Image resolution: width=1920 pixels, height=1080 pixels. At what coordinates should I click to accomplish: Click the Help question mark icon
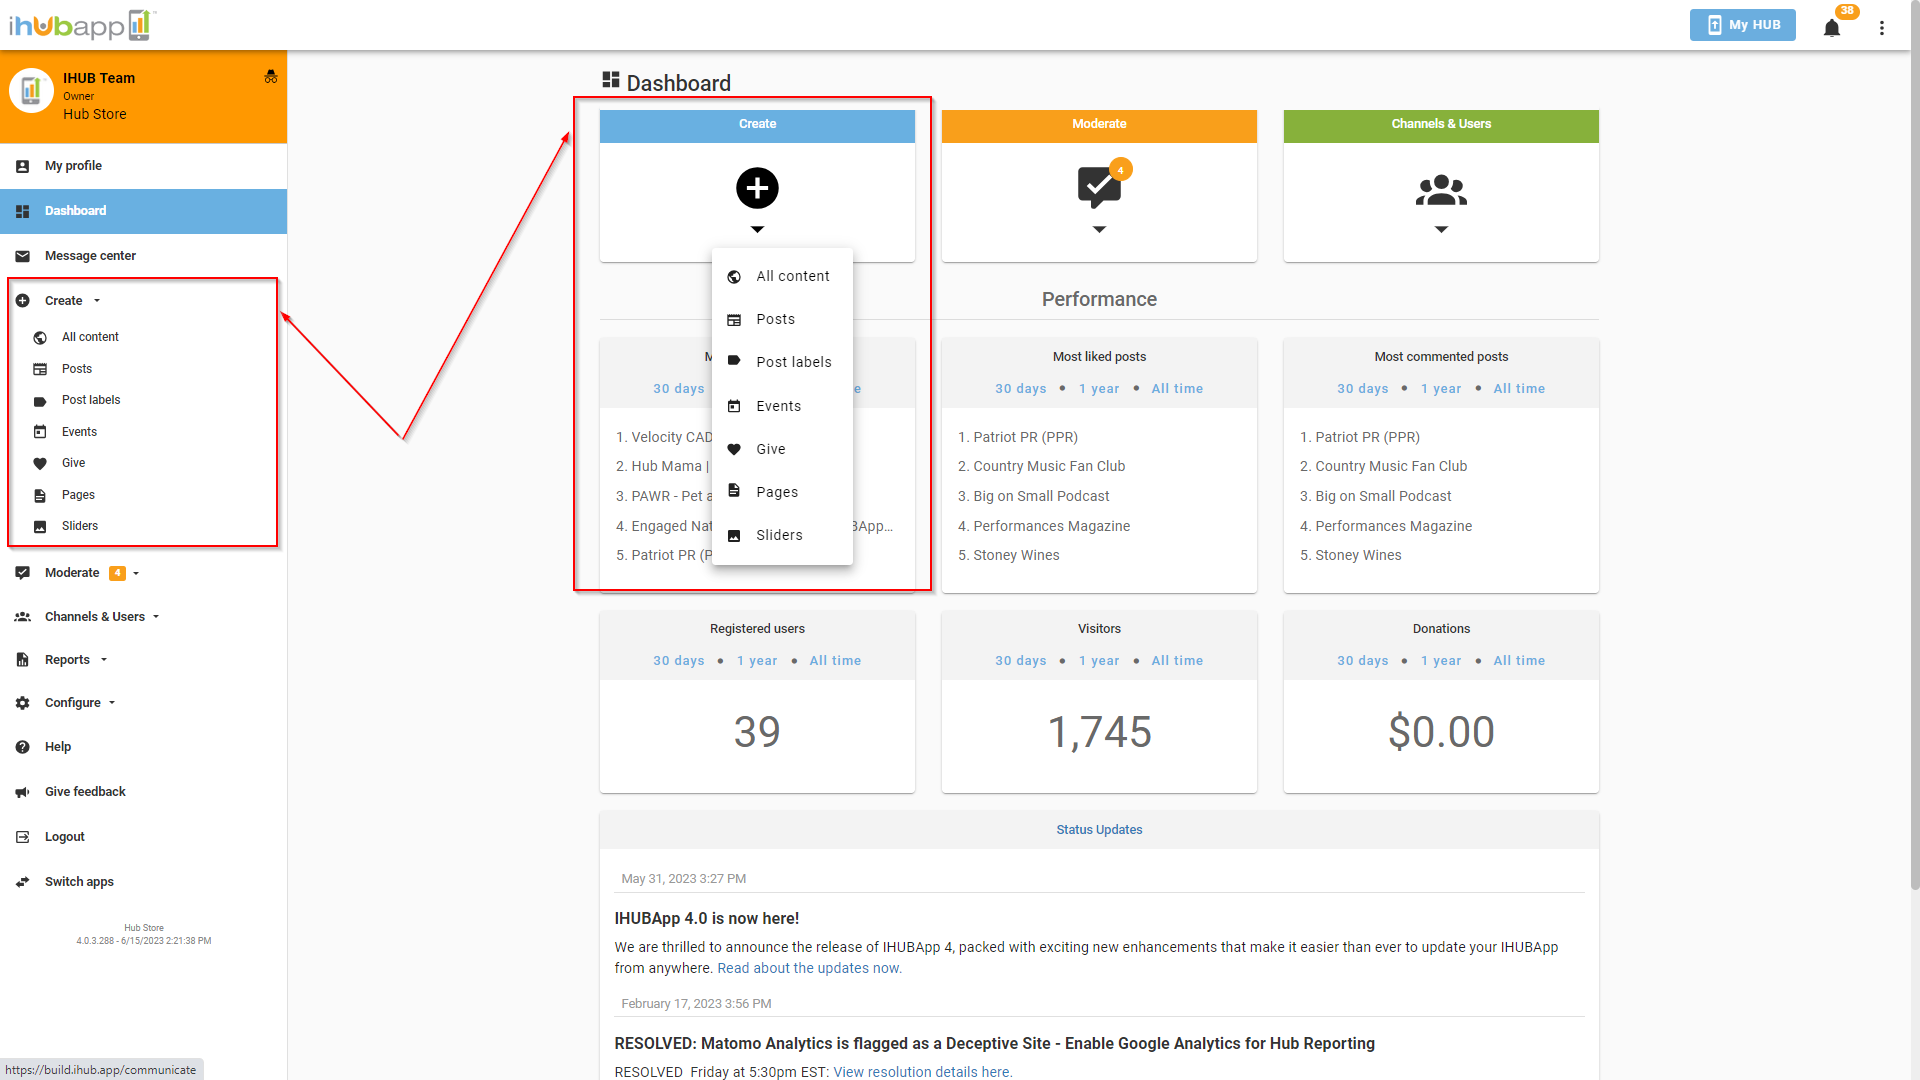pyautogui.click(x=23, y=747)
